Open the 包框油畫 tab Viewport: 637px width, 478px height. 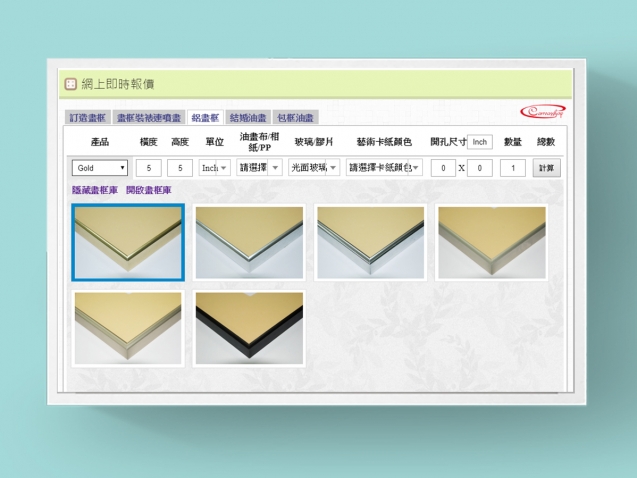(x=295, y=118)
